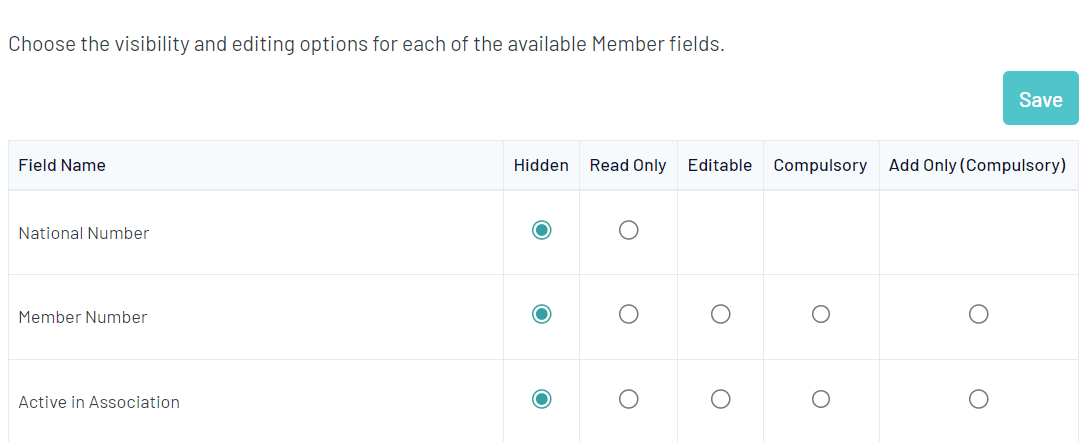Mark Active in Association as Compulsory

pyautogui.click(x=820, y=400)
